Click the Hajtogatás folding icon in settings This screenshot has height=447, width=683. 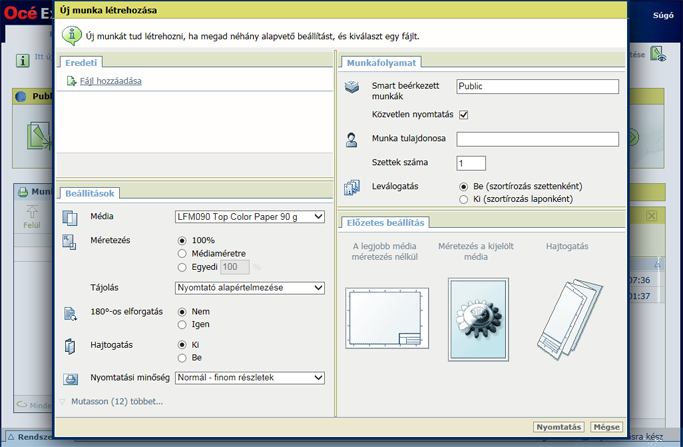(x=70, y=346)
